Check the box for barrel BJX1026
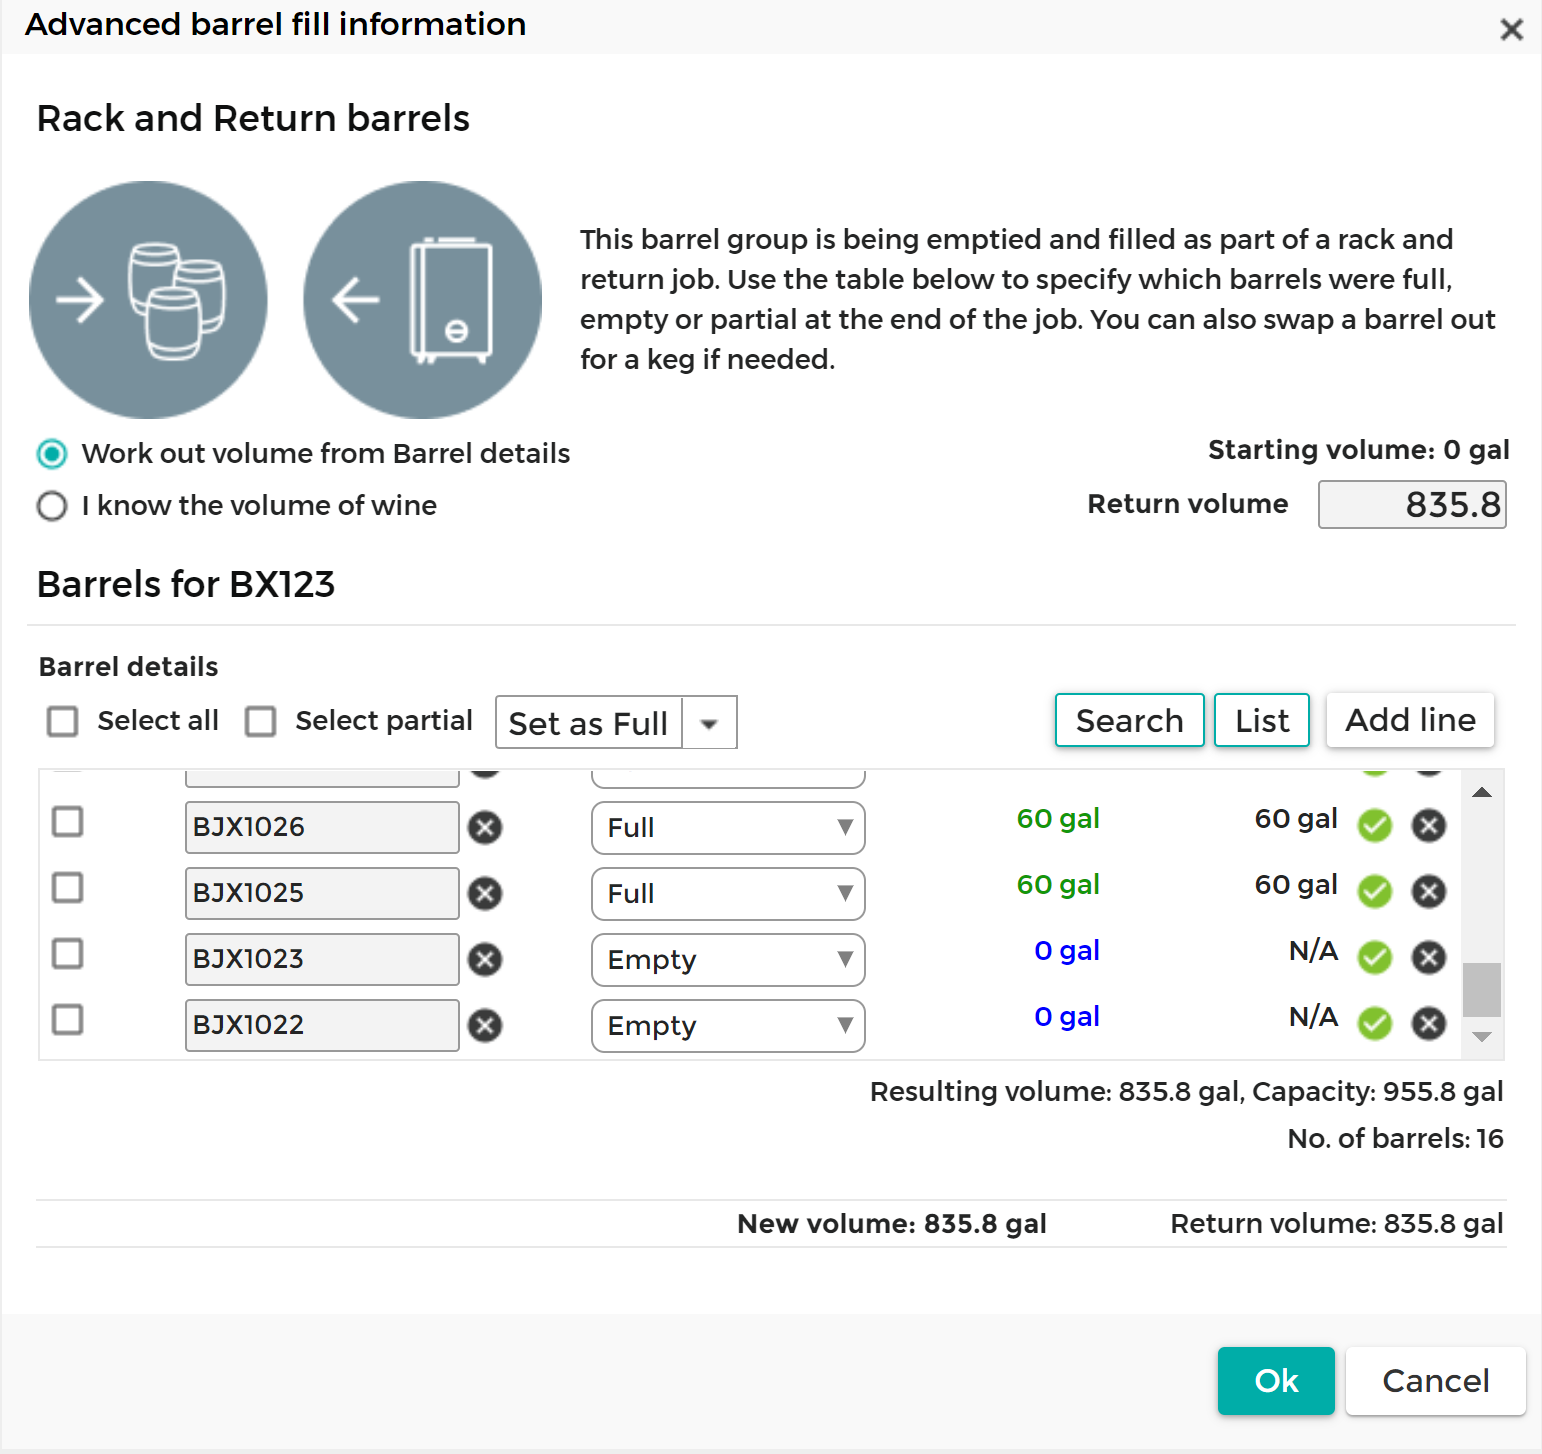 tap(67, 822)
